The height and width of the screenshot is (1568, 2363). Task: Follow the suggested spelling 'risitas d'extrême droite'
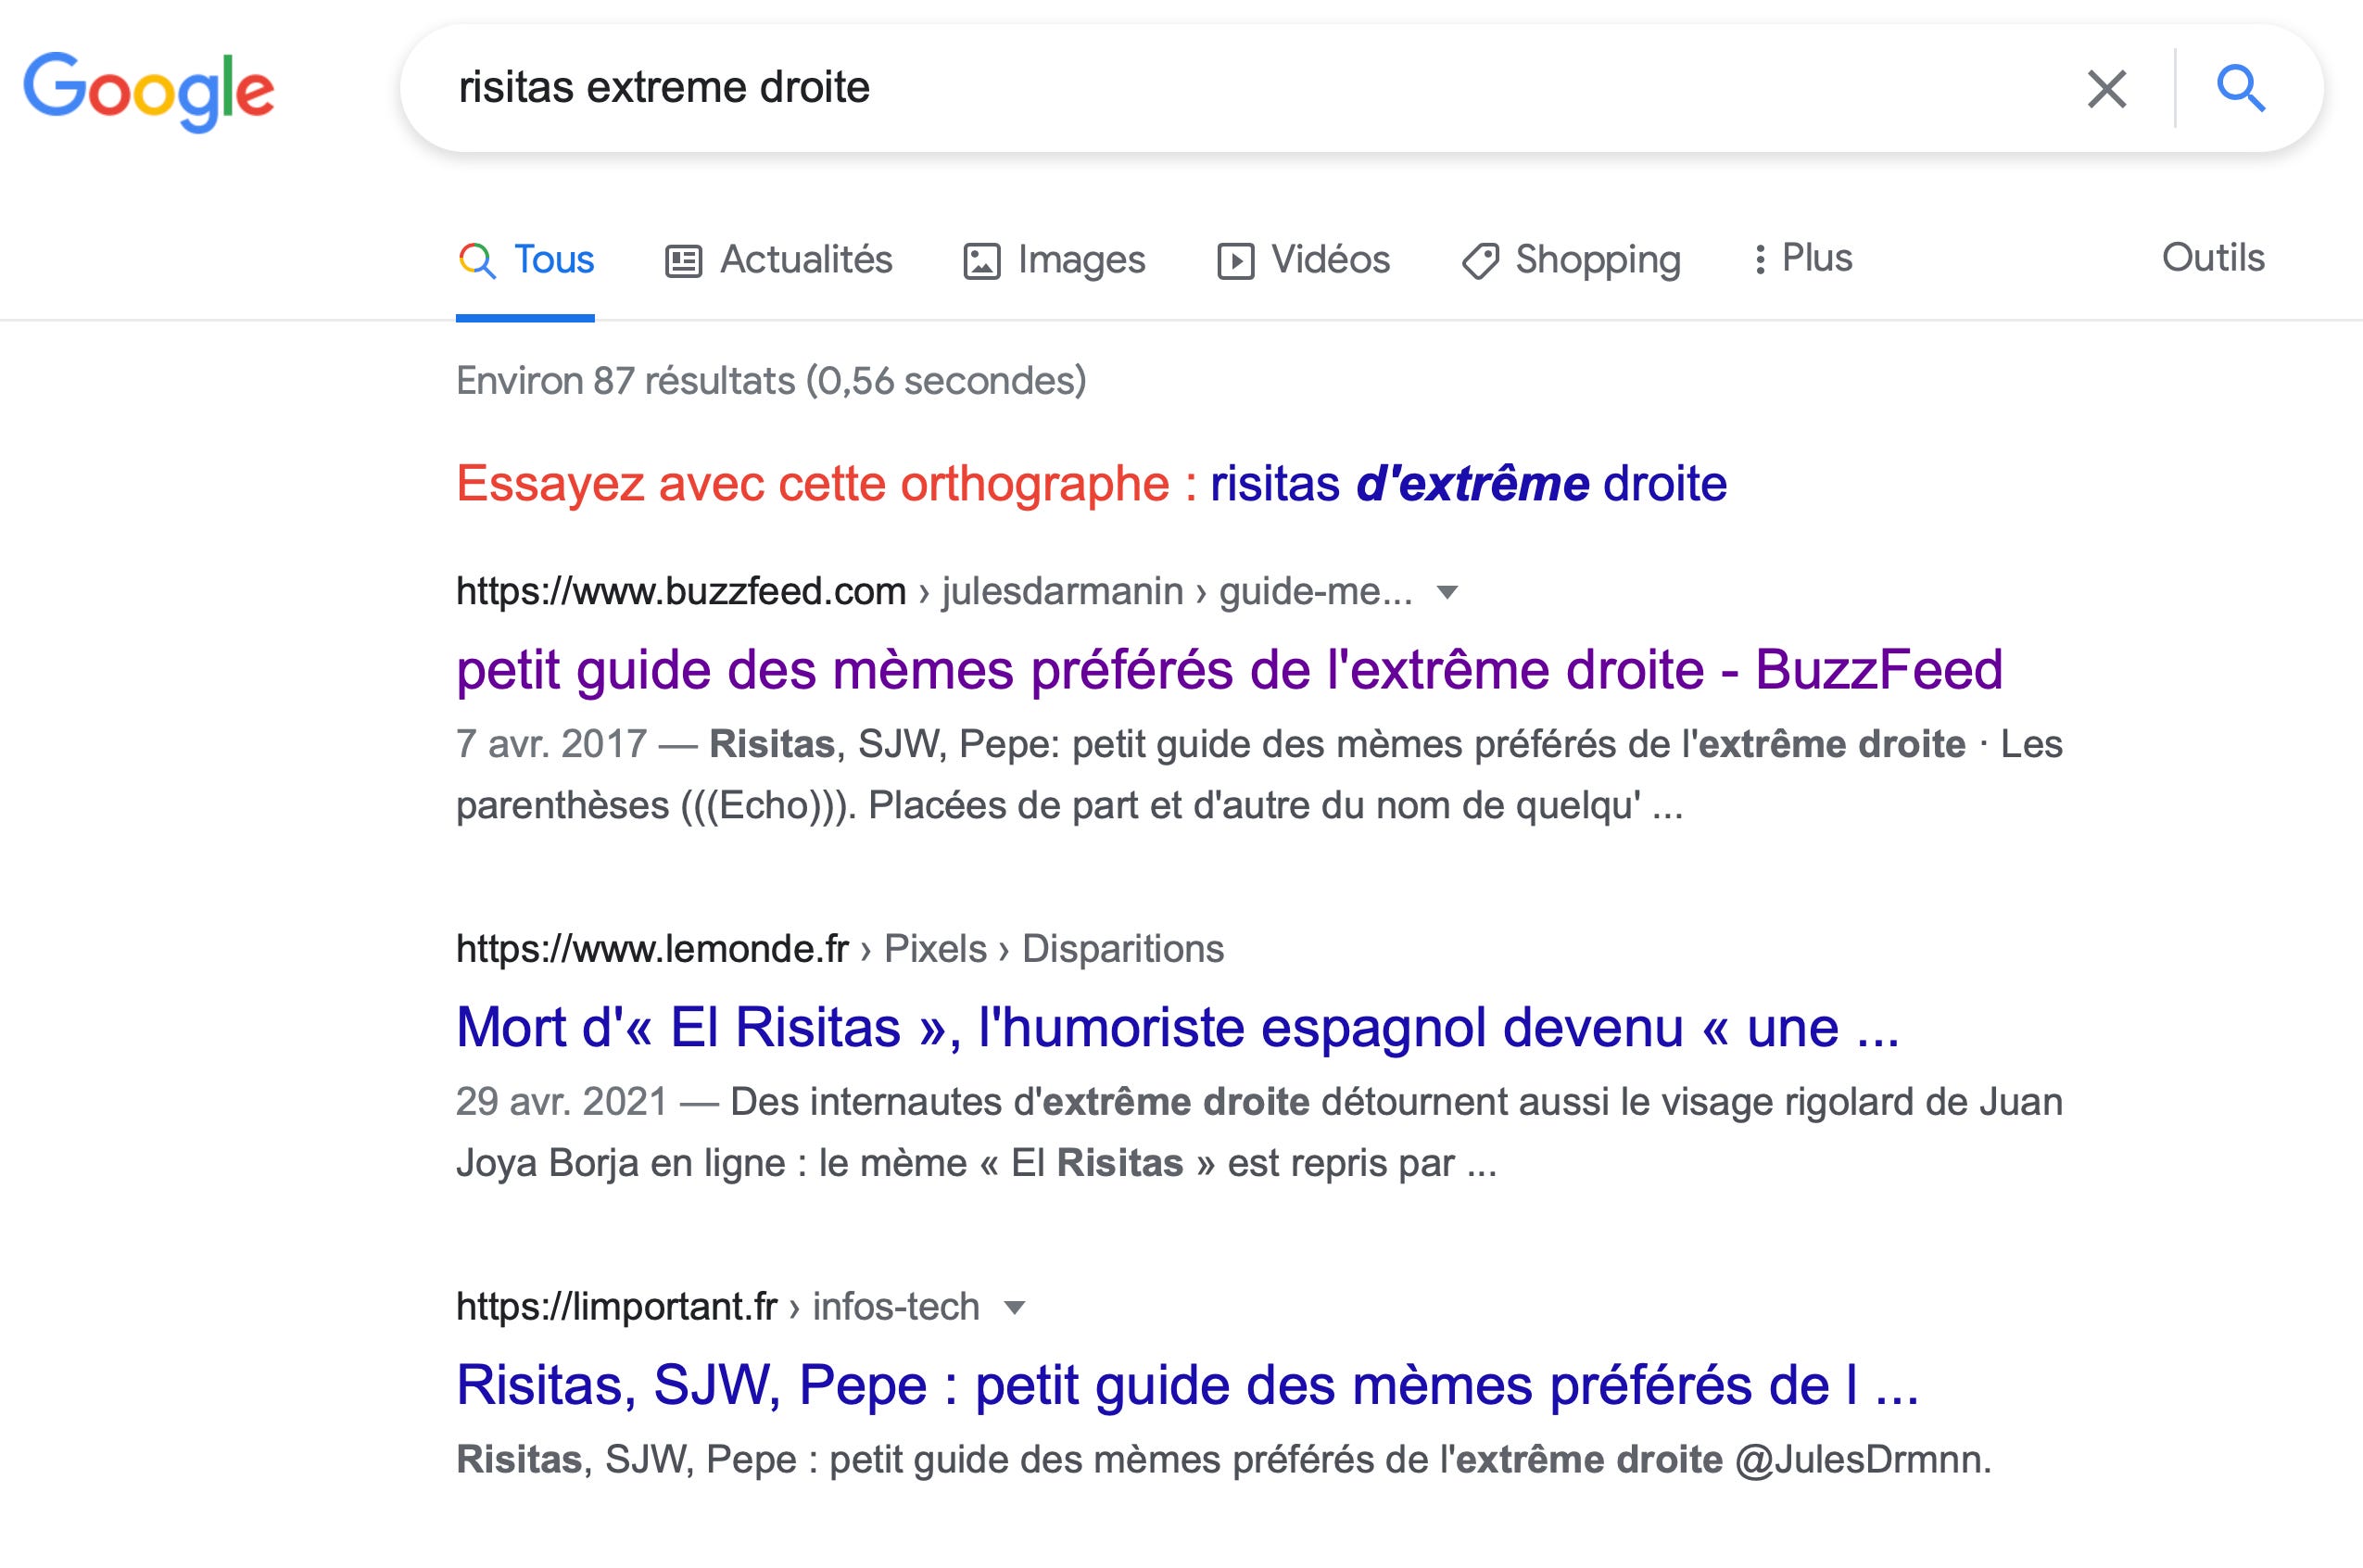tap(1468, 484)
